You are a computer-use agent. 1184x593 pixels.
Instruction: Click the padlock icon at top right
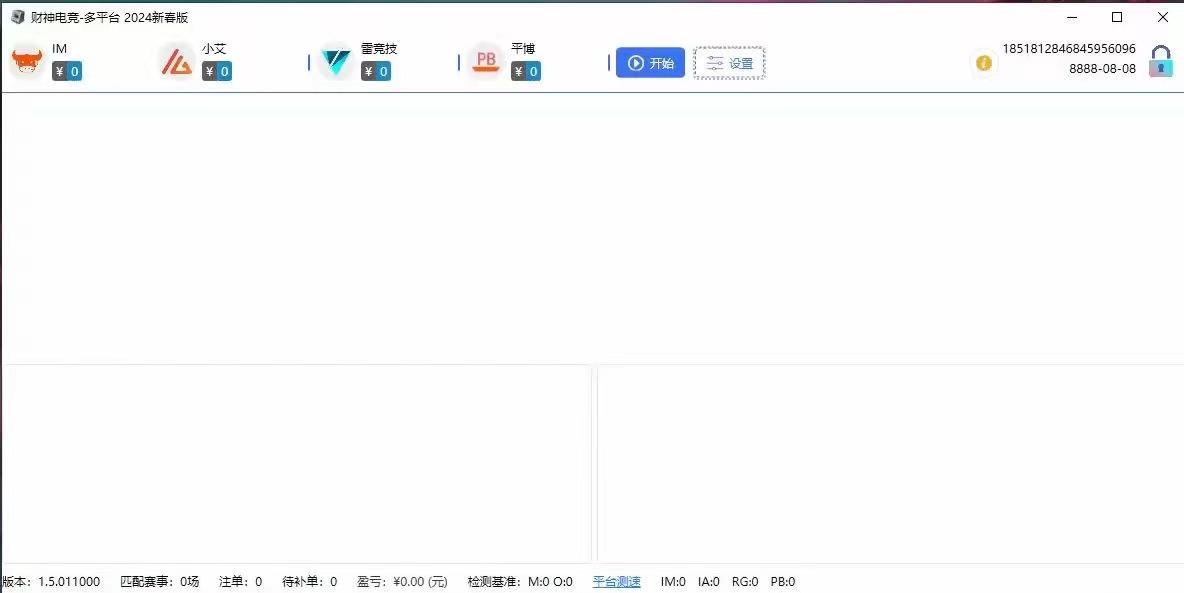[x=1160, y=62]
